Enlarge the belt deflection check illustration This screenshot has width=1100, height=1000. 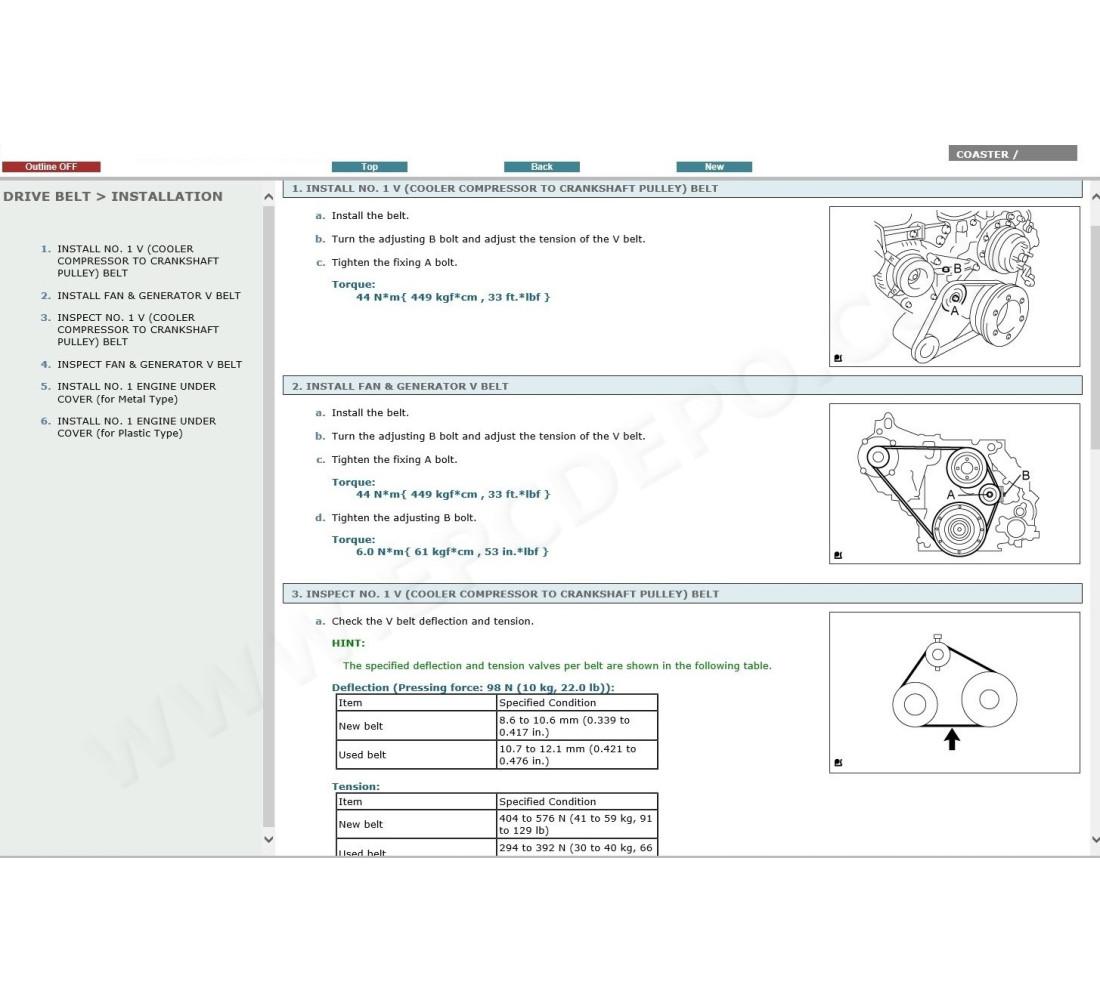coord(954,693)
